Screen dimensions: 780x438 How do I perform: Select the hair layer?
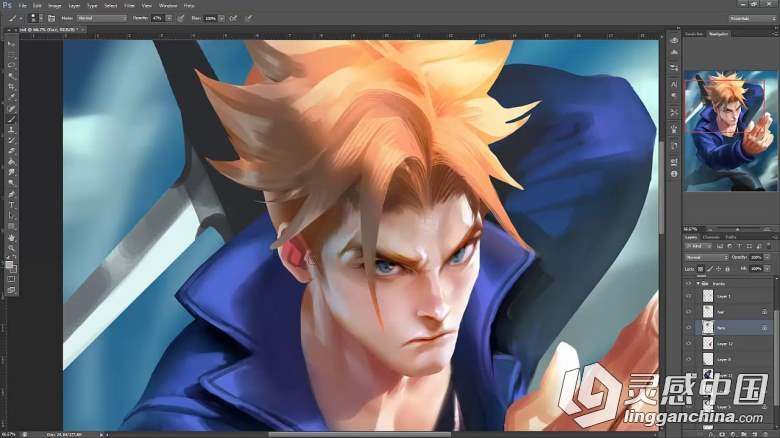tap(734, 312)
